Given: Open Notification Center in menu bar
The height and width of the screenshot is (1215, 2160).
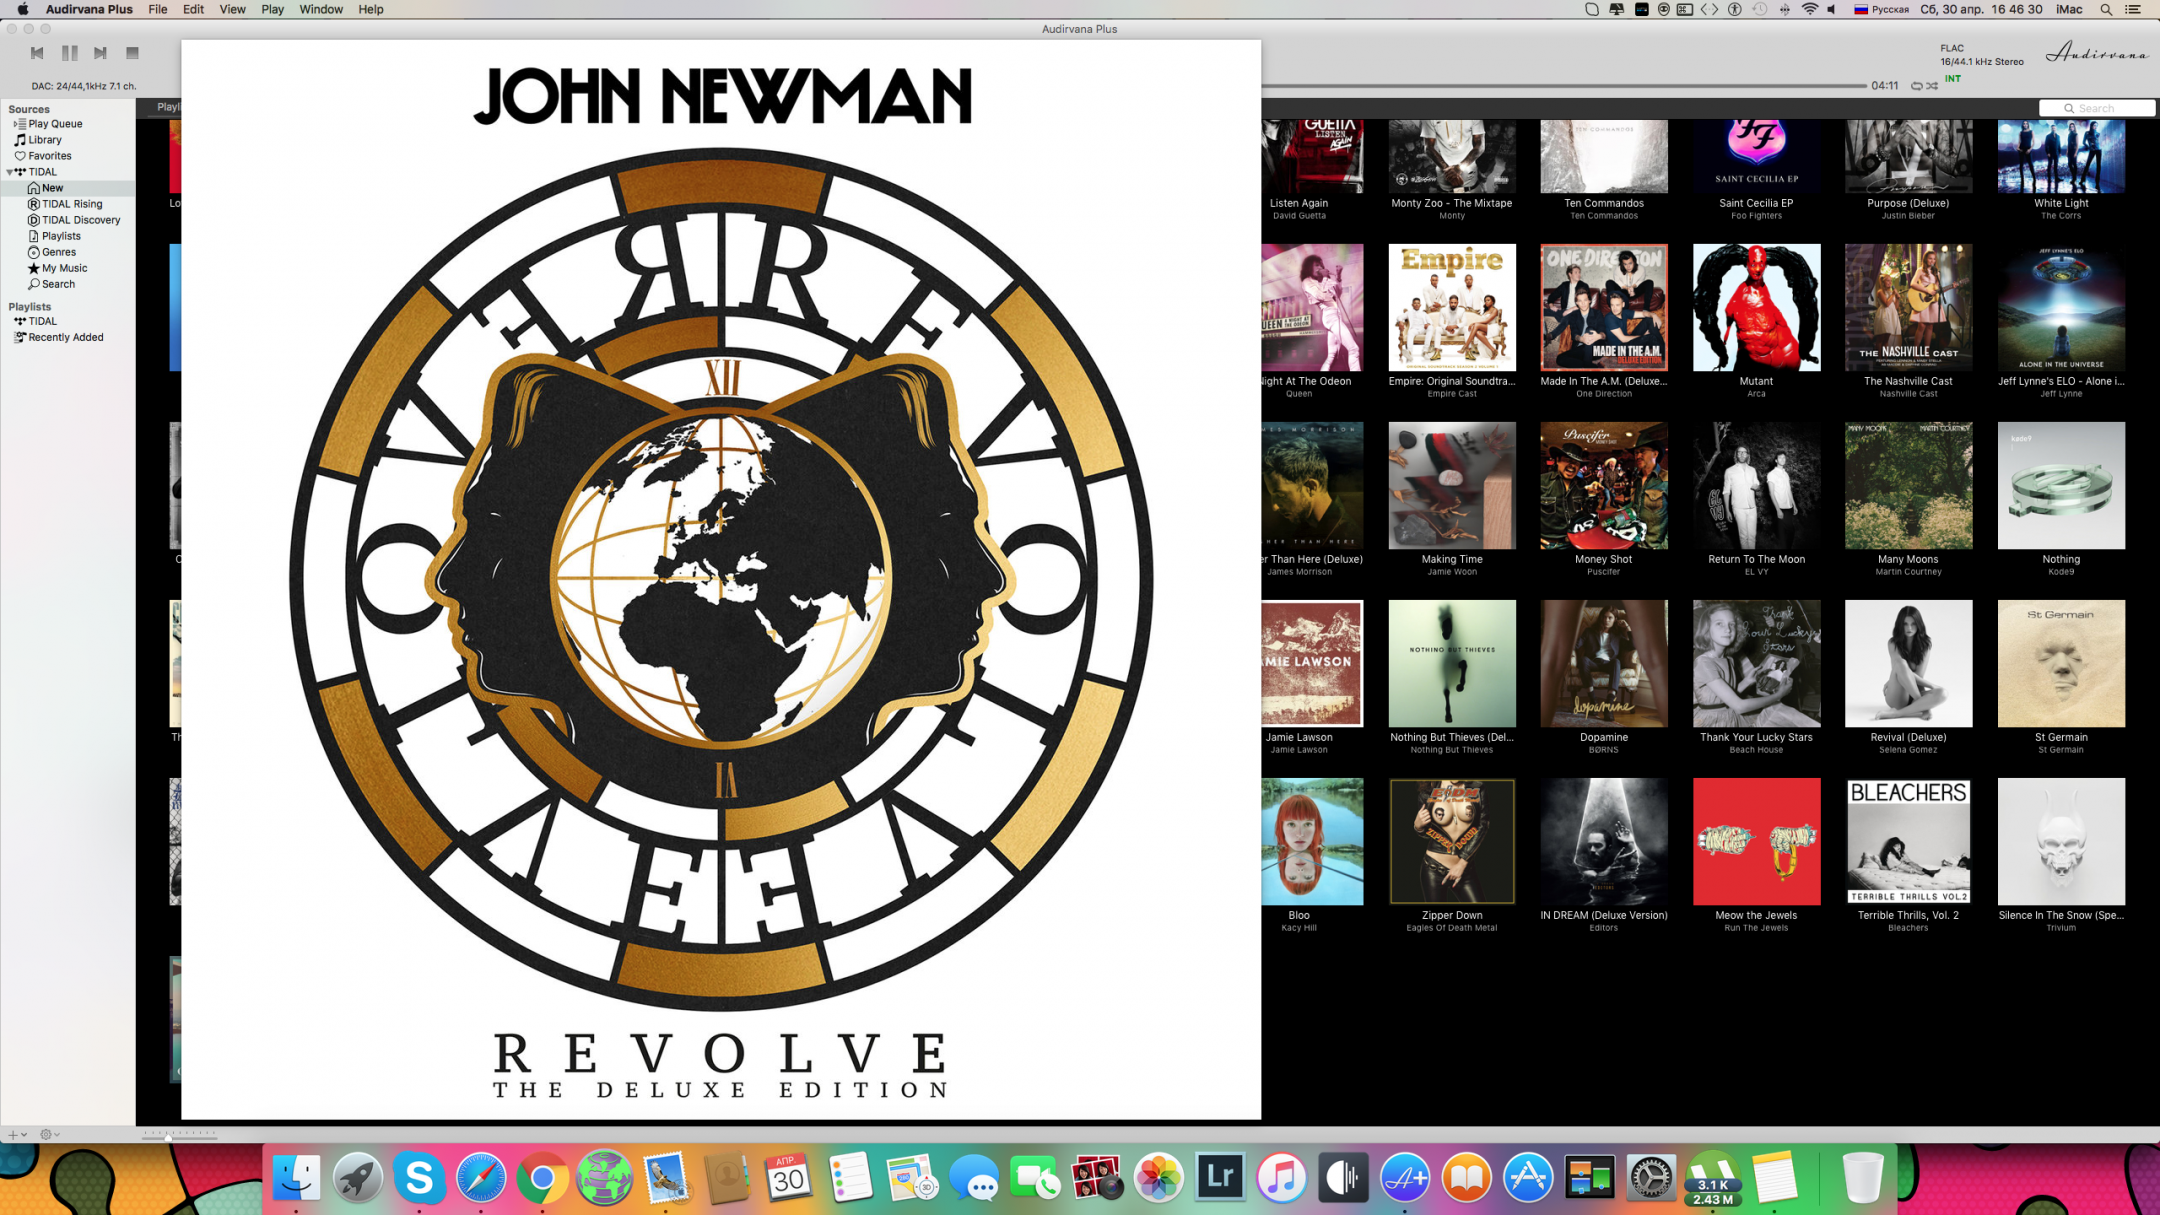Looking at the screenshot, I should tap(2133, 9).
